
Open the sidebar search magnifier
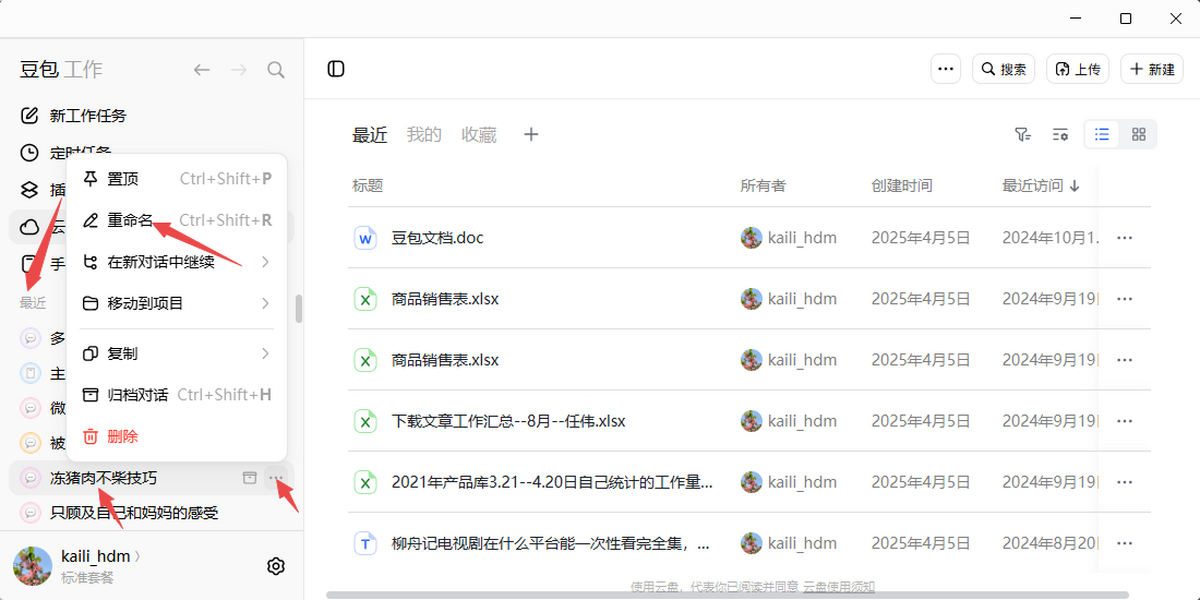[x=276, y=69]
